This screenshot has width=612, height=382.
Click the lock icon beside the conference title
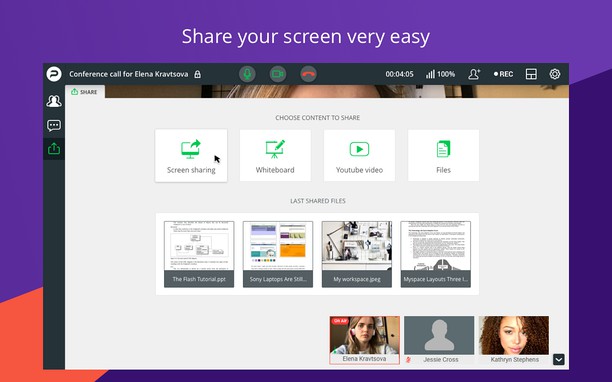click(x=197, y=74)
